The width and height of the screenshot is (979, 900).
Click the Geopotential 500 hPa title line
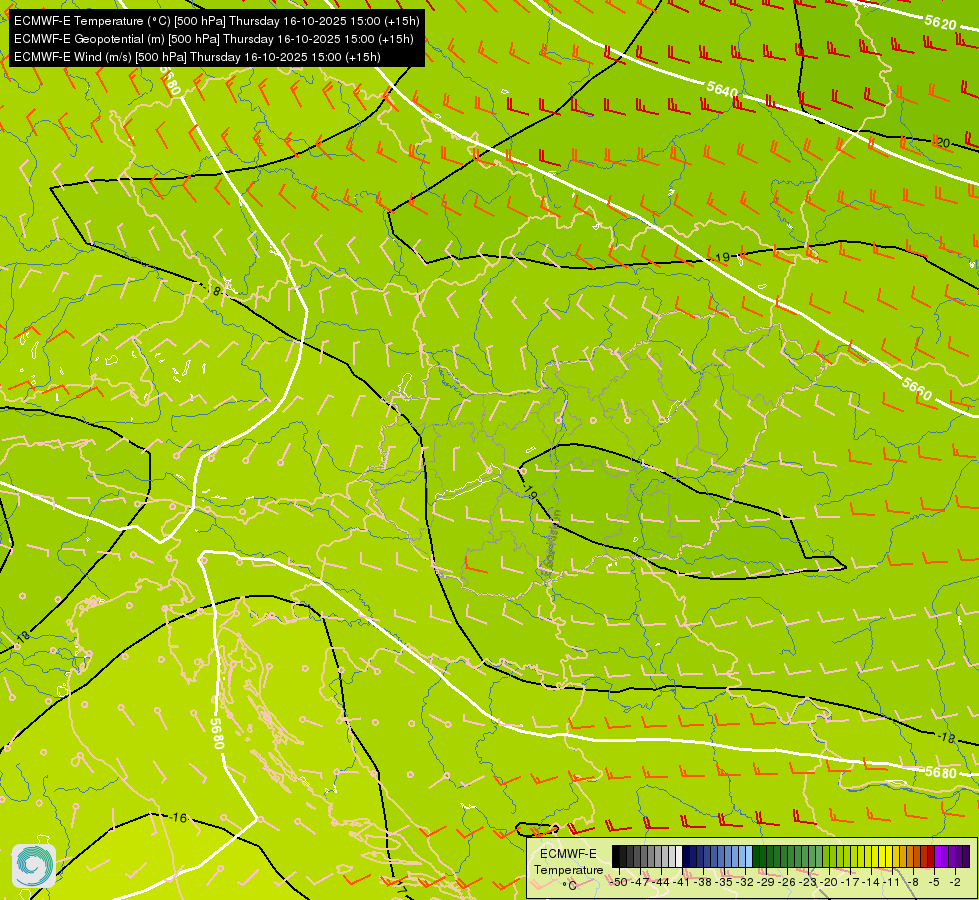point(214,39)
